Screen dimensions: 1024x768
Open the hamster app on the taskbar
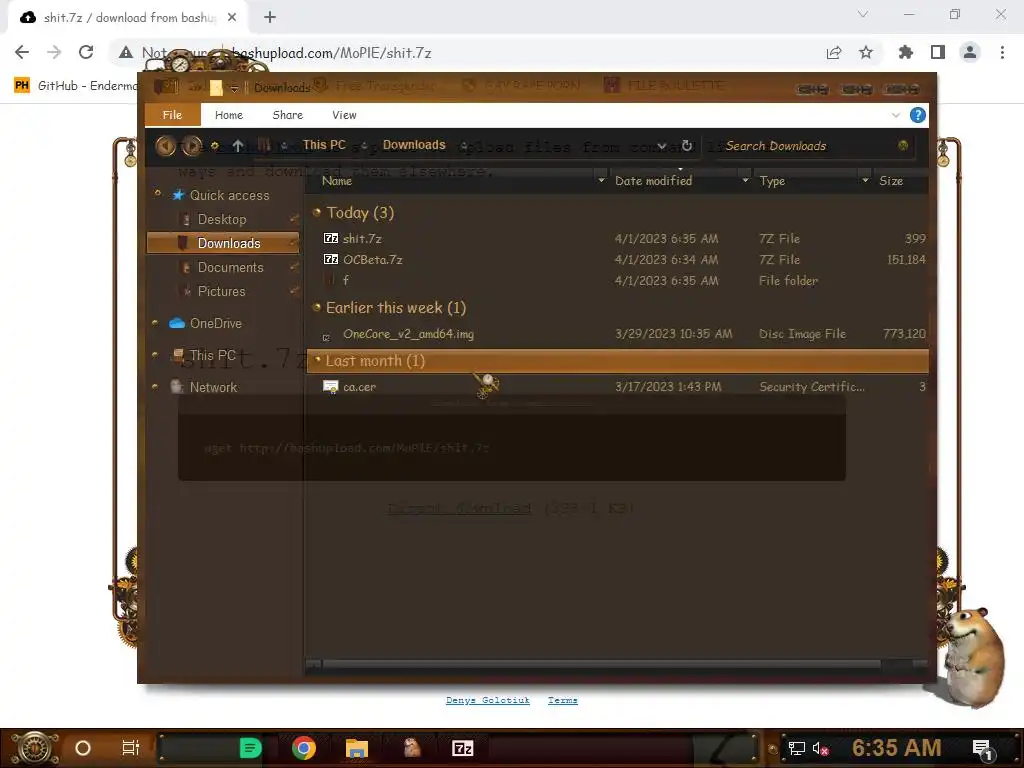(411, 748)
